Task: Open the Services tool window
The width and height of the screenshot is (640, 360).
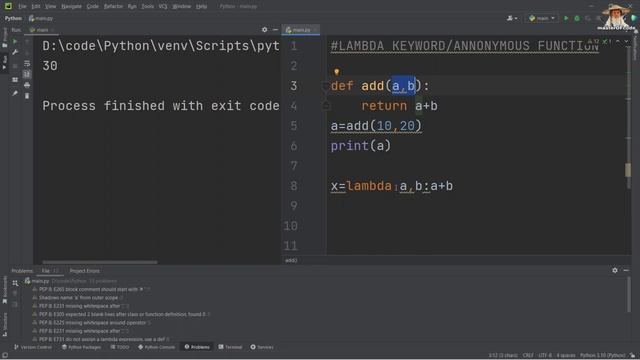Action: (262, 347)
